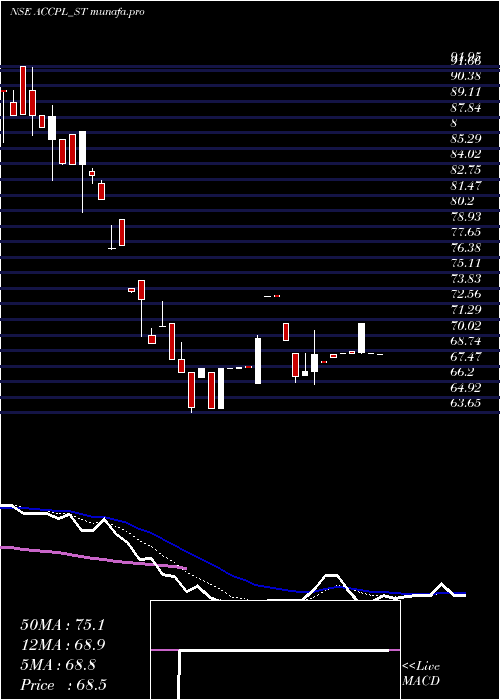The width and height of the screenshot is (500, 700).
Task: Click the 84.02 price axis label
Action: pos(466,154)
